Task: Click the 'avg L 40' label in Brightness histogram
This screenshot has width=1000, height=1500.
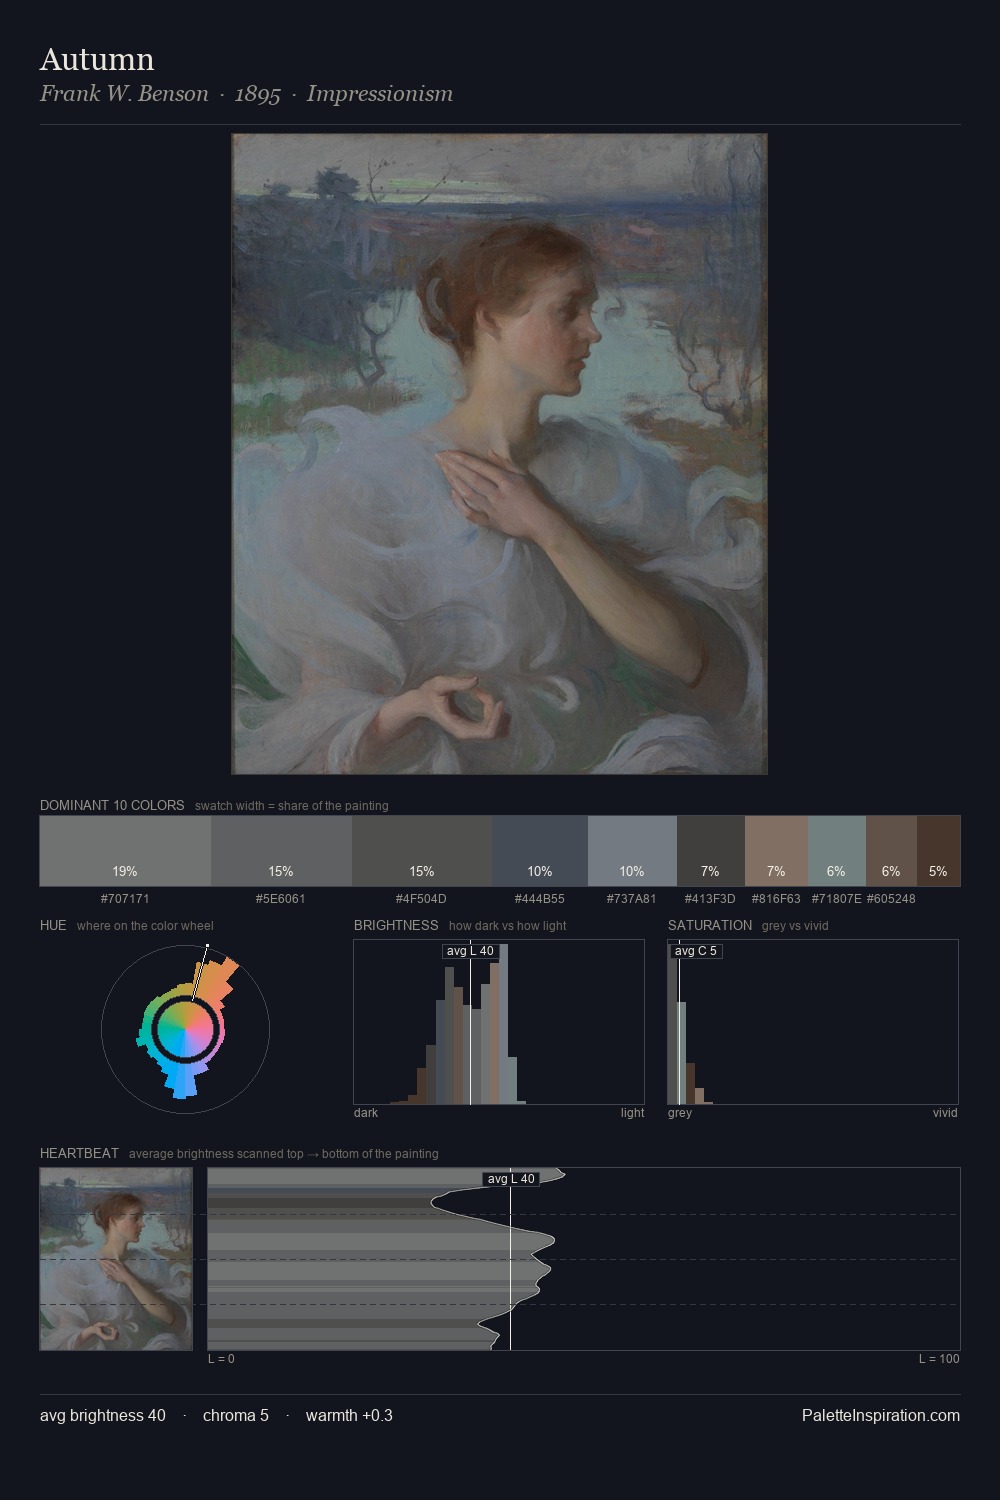Action: (470, 951)
